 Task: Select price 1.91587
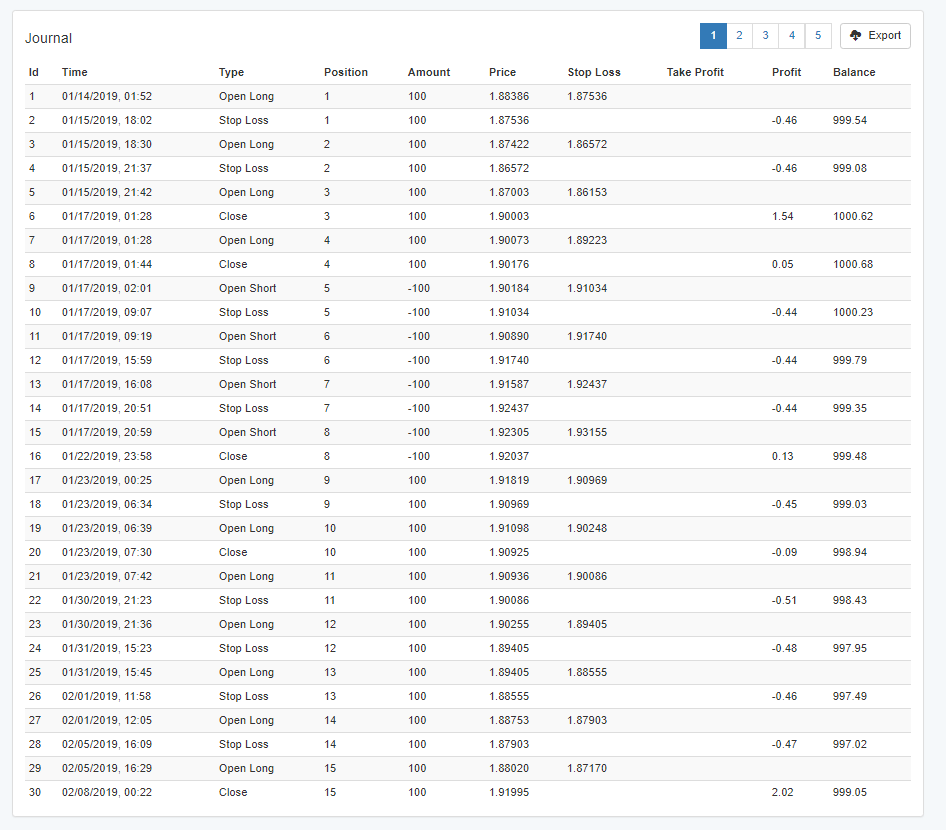pyautogui.click(x=509, y=384)
